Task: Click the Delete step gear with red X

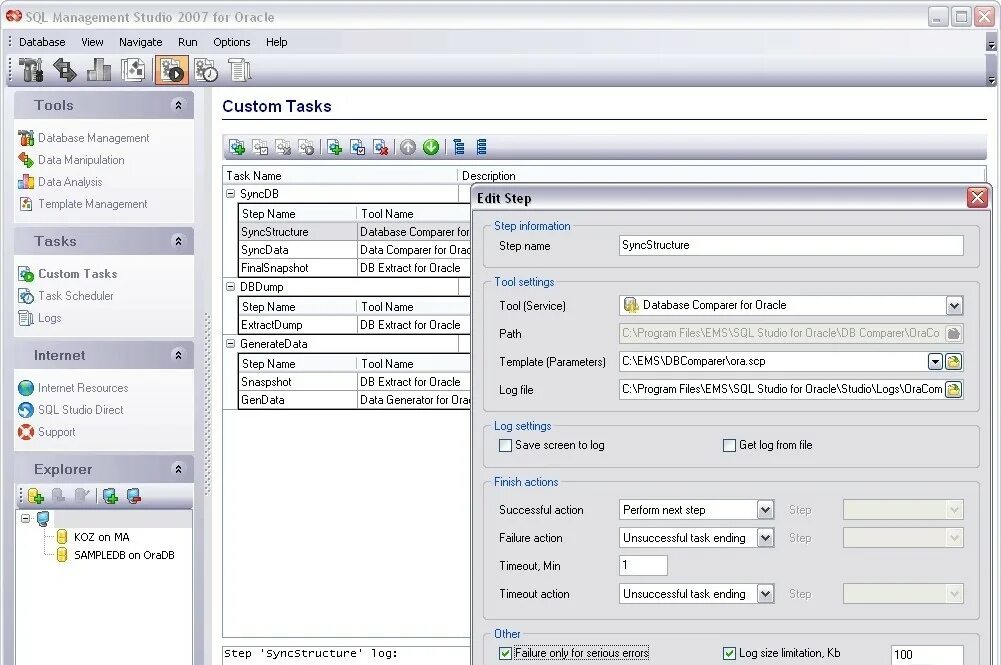Action: point(380,147)
